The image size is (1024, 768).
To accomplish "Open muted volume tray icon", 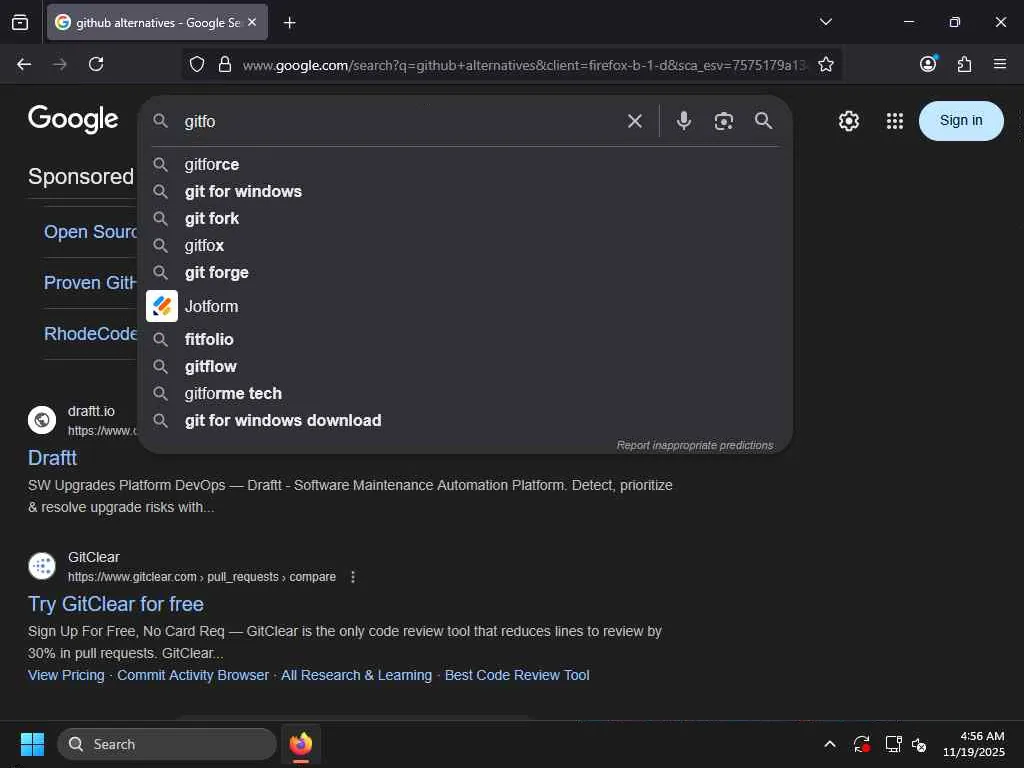I will (x=920, y=744).
